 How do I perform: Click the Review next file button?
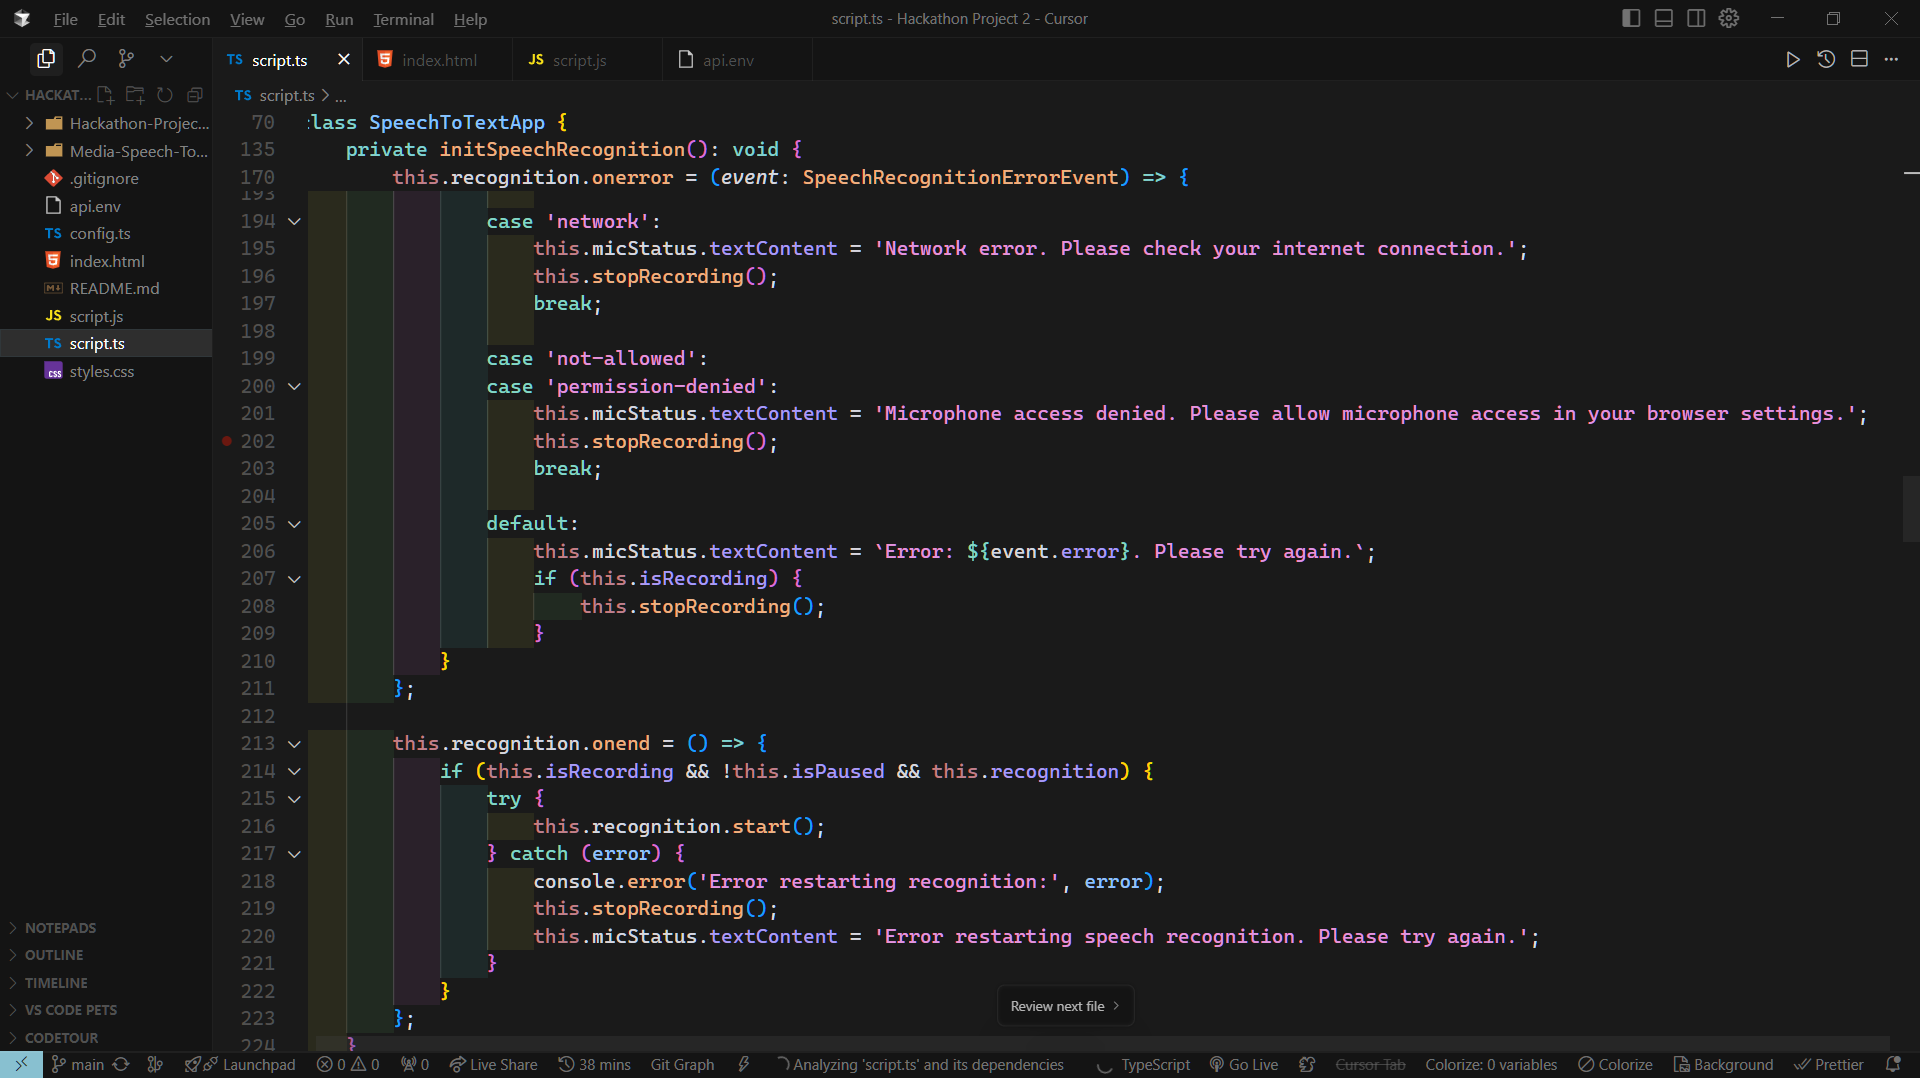tap(1065, 1006)
